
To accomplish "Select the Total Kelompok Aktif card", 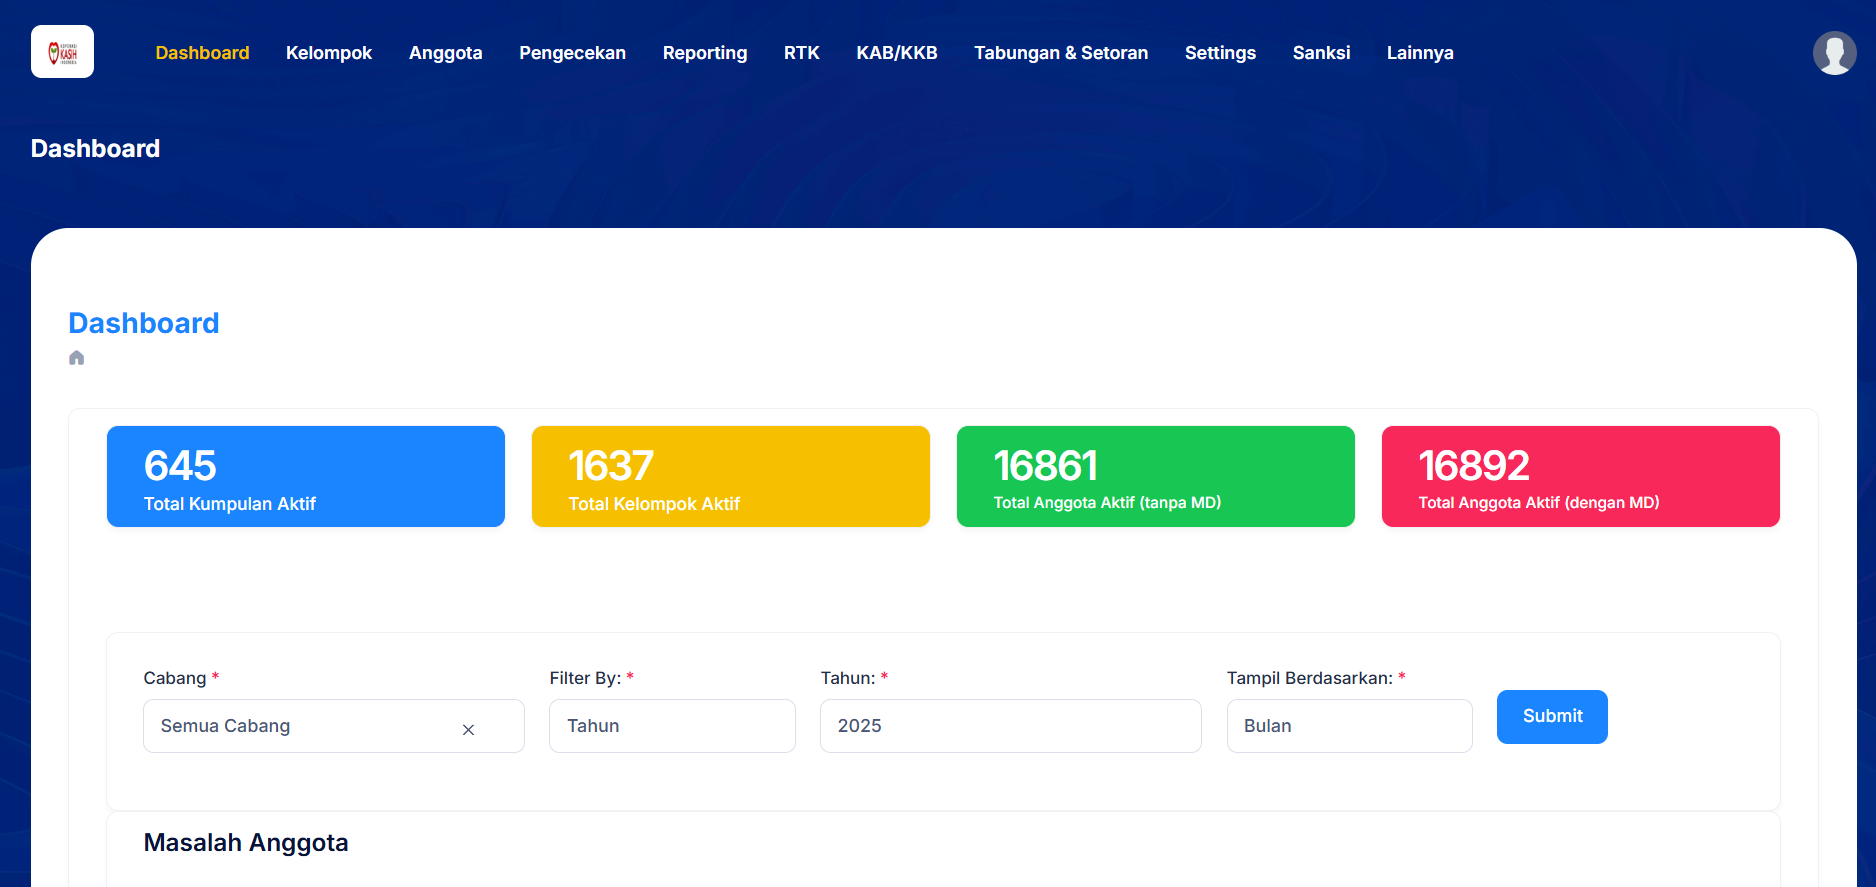I will (731, 477).
